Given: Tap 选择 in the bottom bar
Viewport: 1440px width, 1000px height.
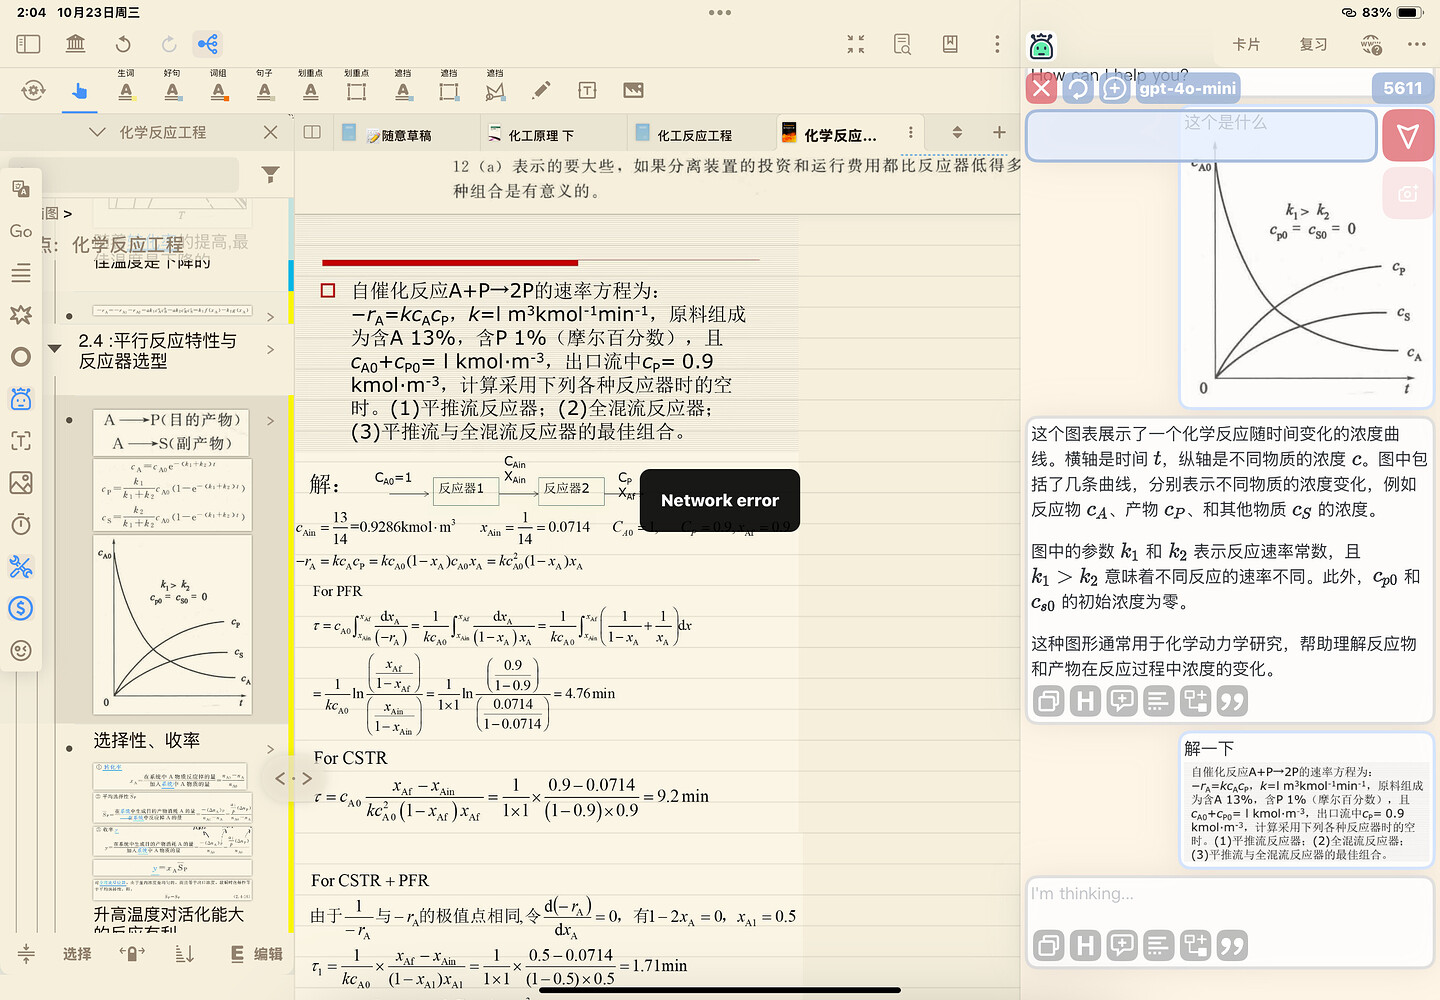Looking at the screenshot, I should tap(76, 954).
